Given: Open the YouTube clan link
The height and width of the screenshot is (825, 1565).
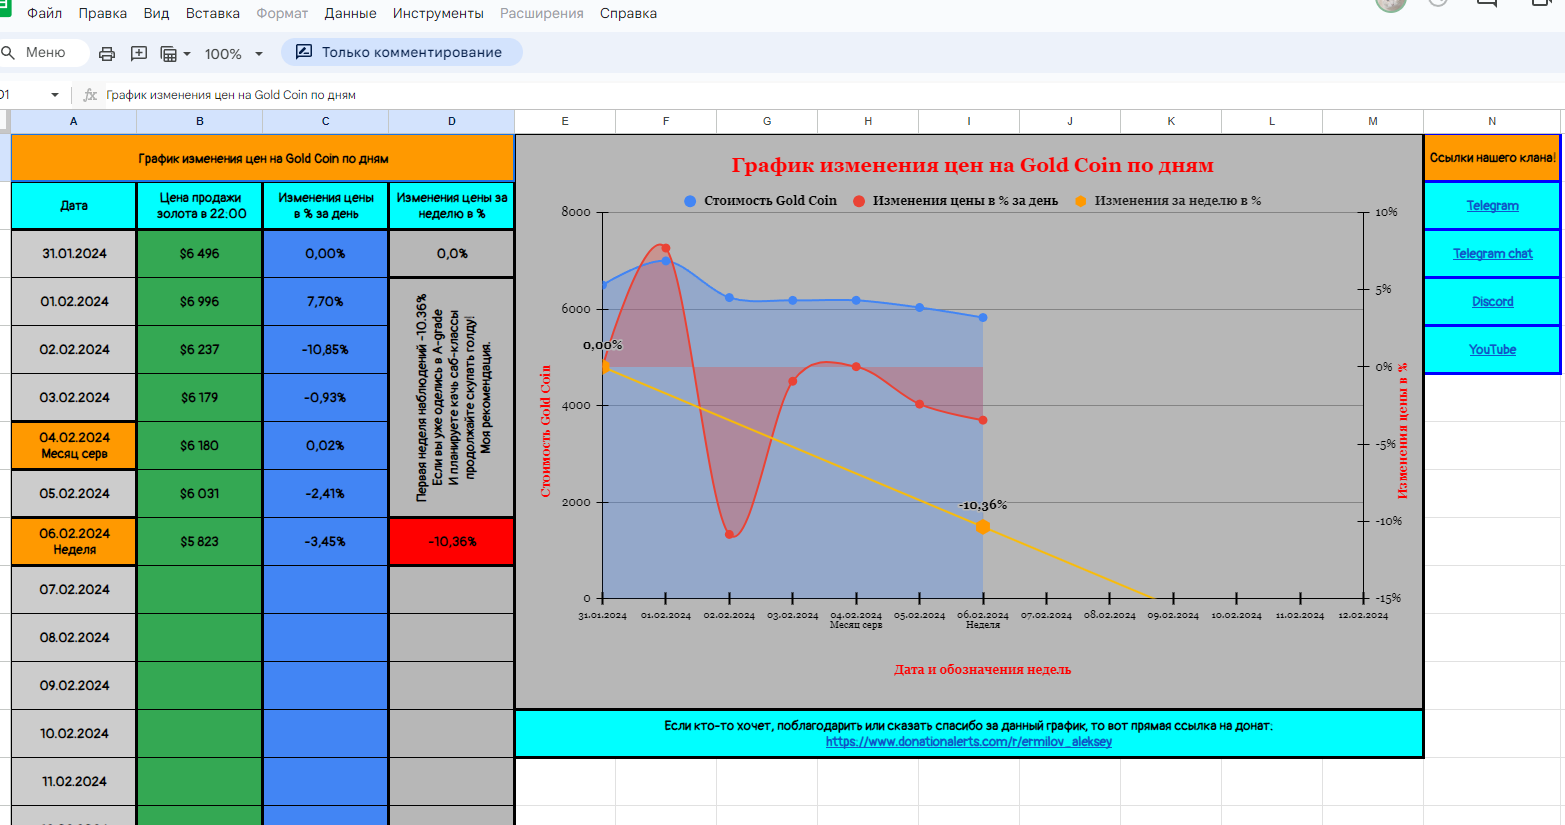Looking at the screenshot, I should tap(1492, 350).
